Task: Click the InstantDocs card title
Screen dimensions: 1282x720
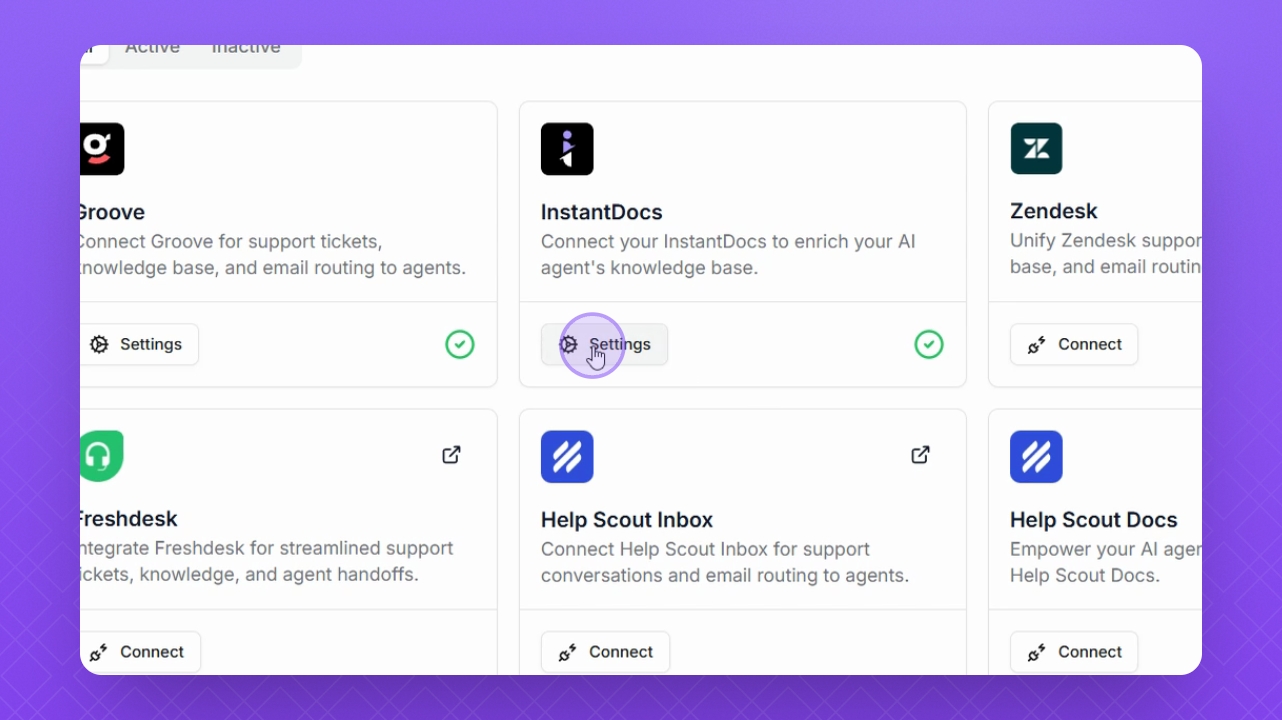Action: [x=601, y=212]
